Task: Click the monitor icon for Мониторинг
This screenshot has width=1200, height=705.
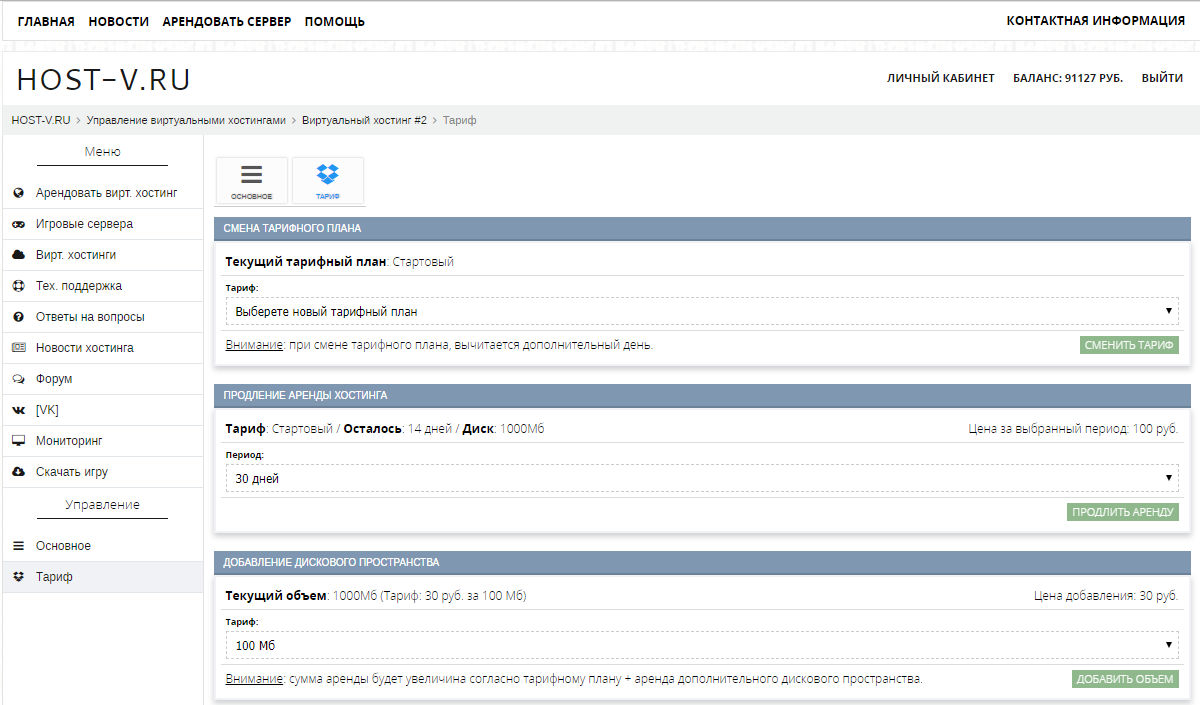Action: point(18,441)
